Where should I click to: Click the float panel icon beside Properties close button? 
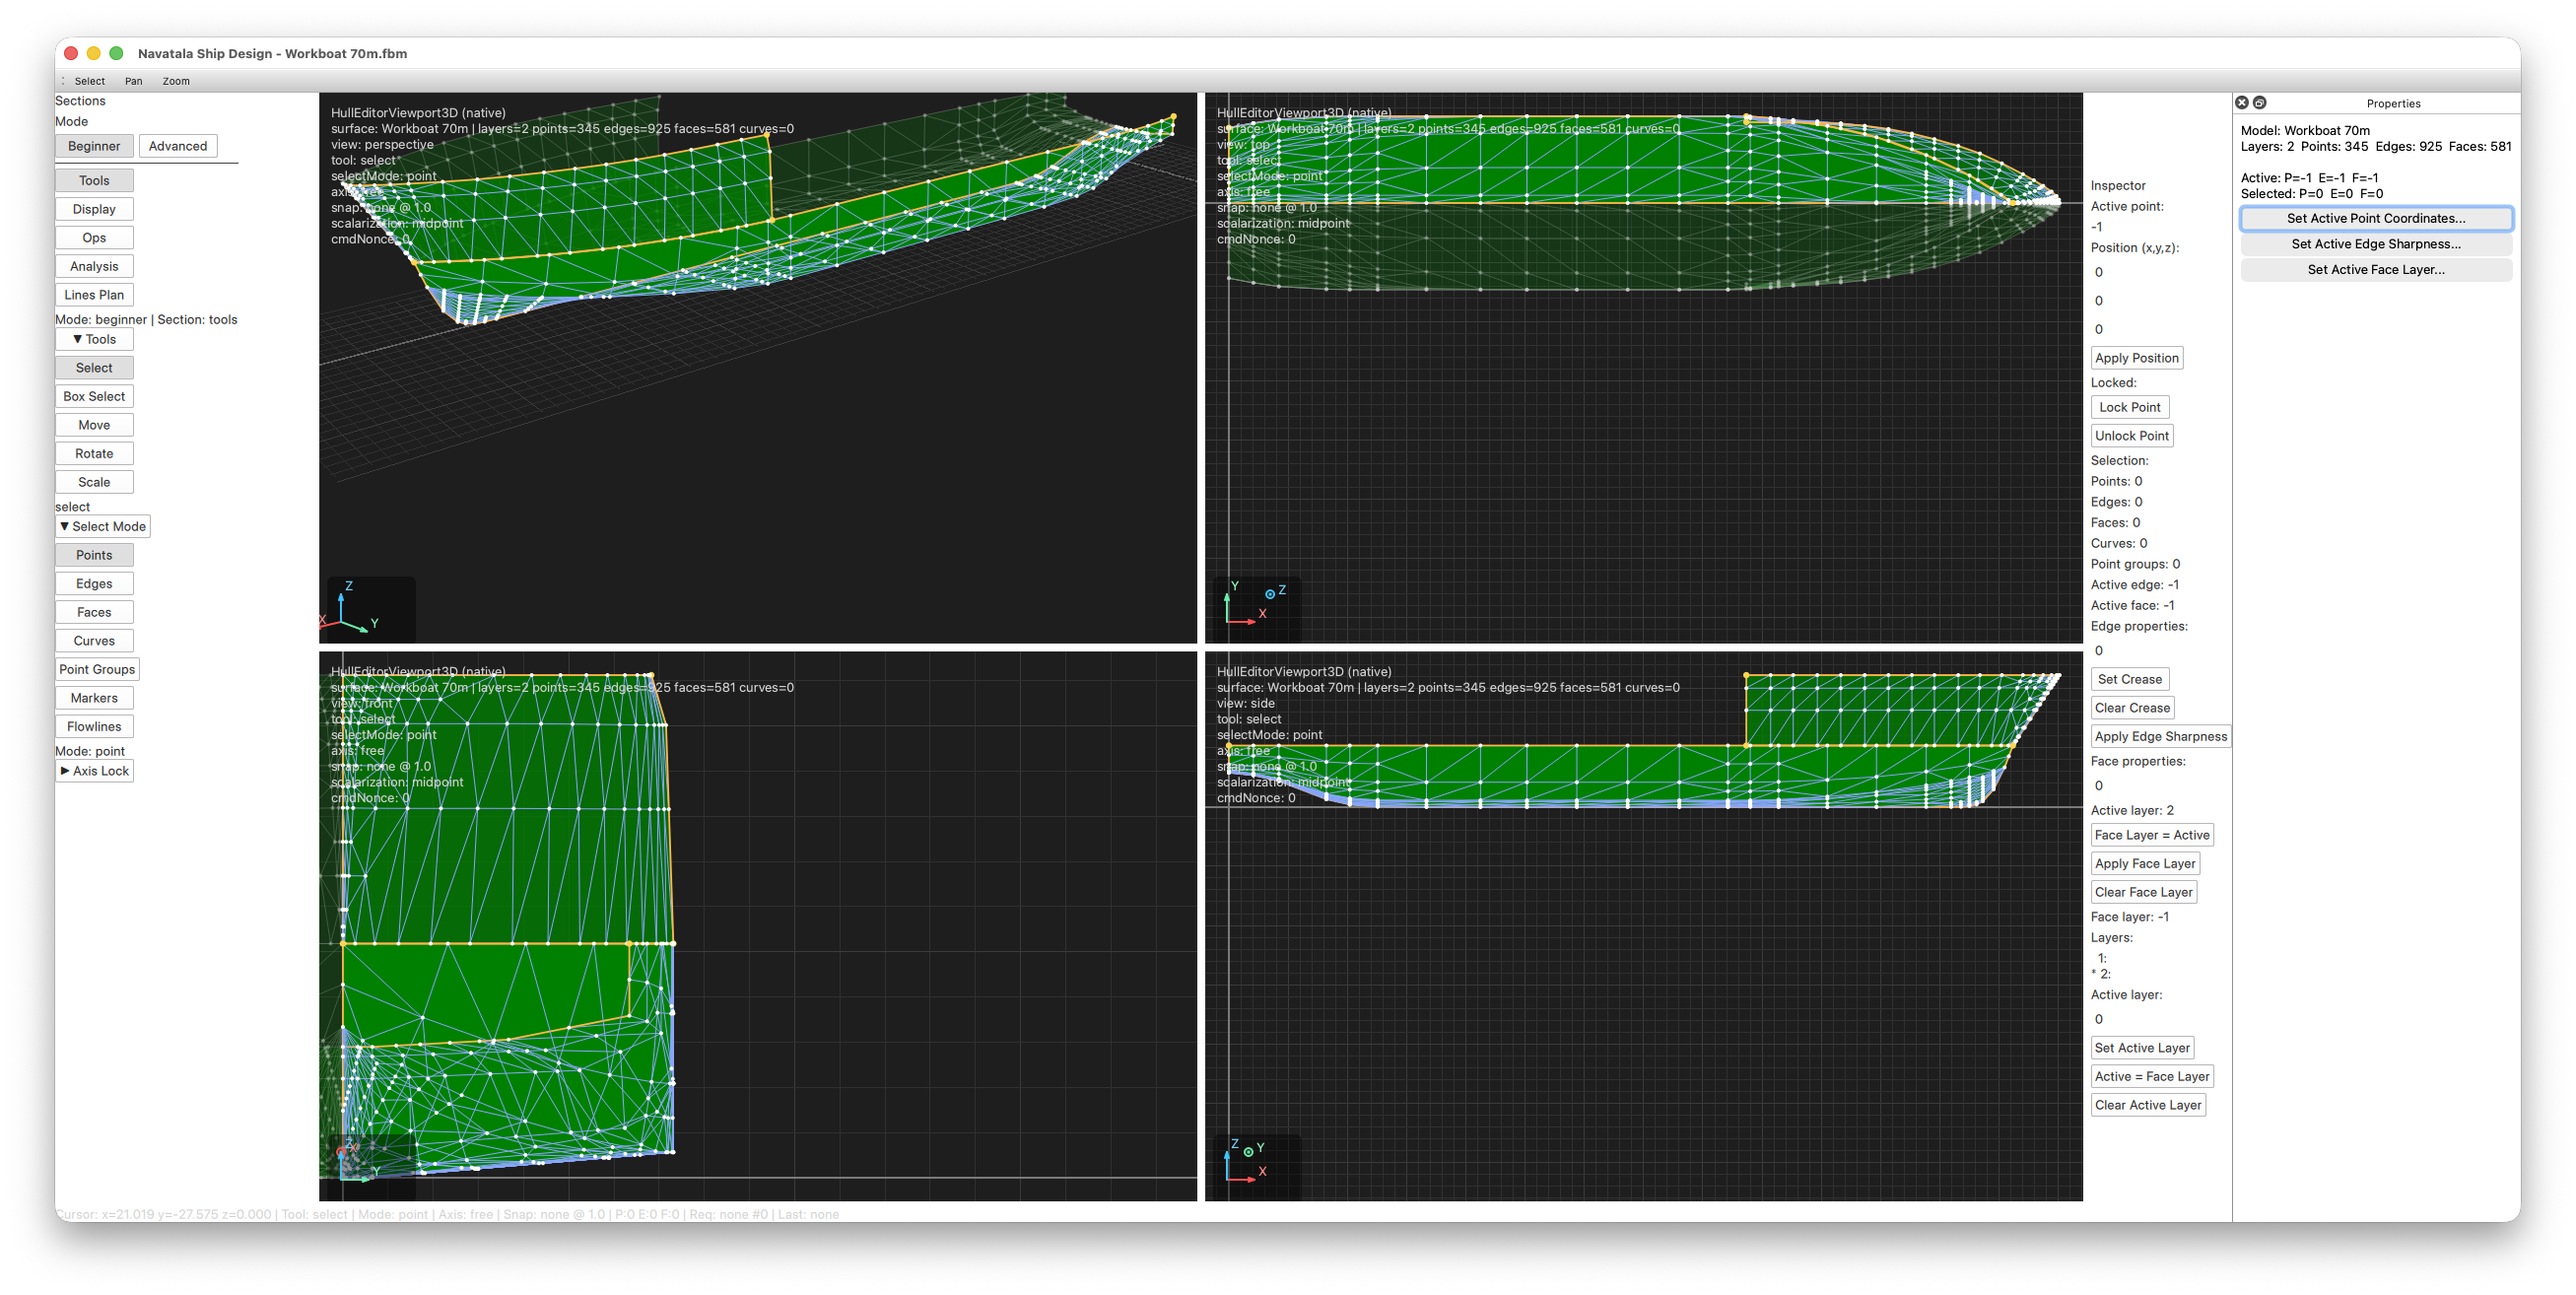pos(2262,102)
